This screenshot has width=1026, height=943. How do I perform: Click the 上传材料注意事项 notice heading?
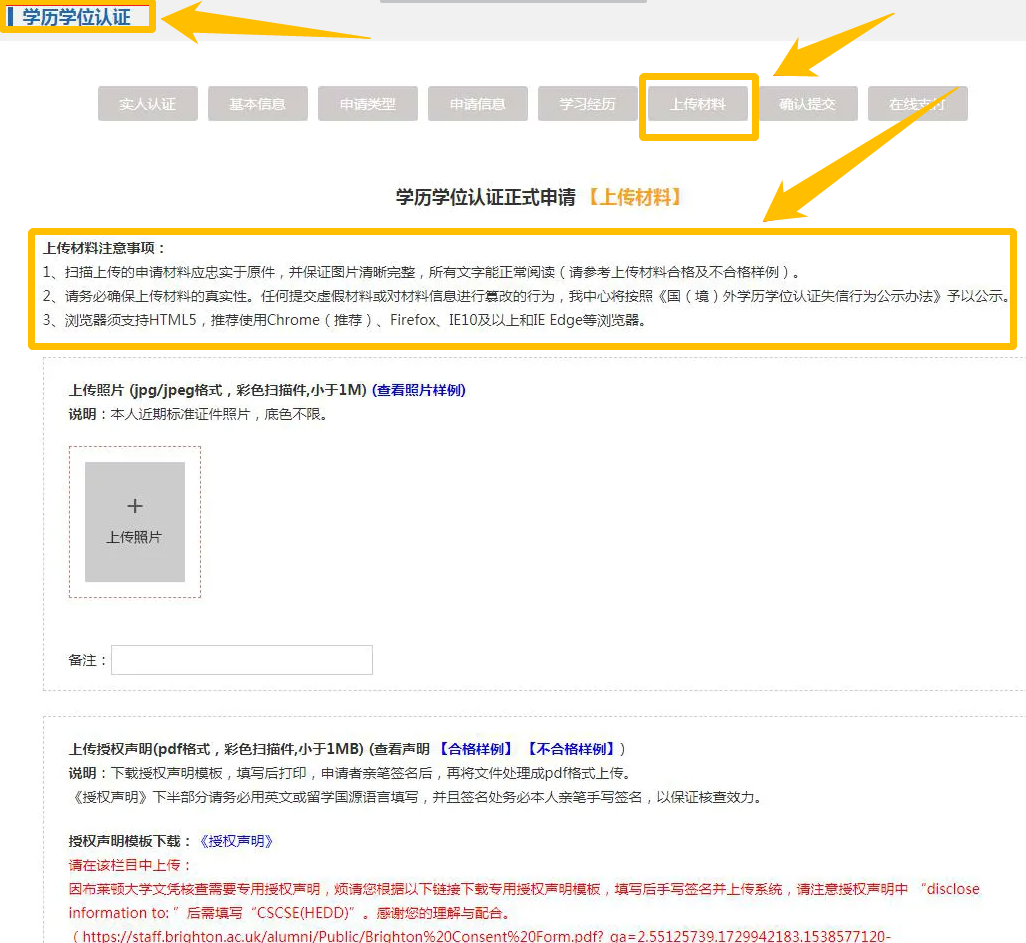104,248
